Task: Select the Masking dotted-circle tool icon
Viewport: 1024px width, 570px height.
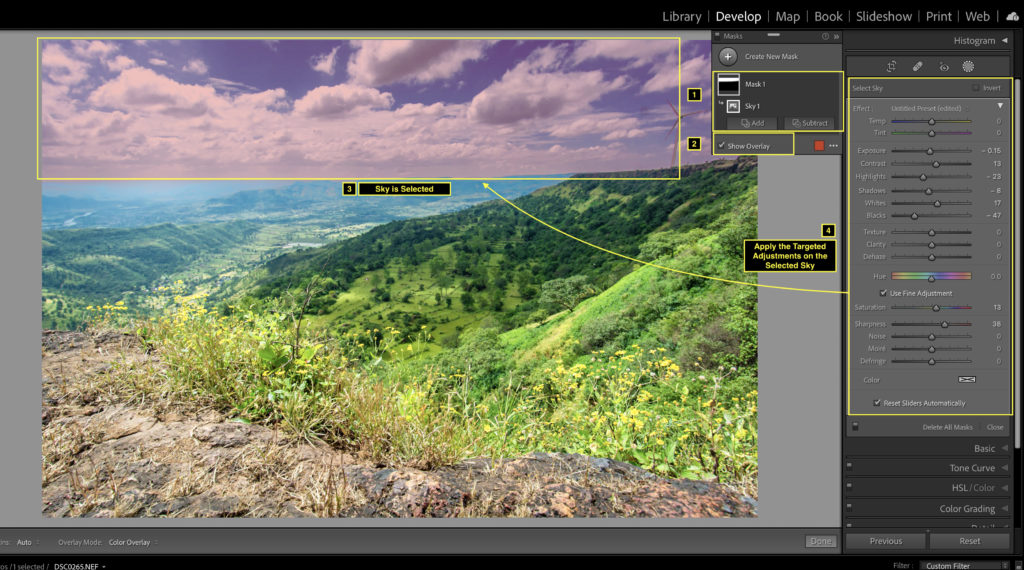Action: point(968,67)
